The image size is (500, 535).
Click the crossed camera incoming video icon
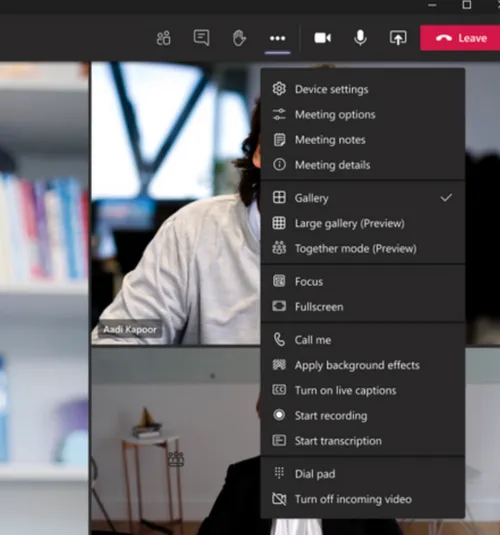(x=279, y=499)
